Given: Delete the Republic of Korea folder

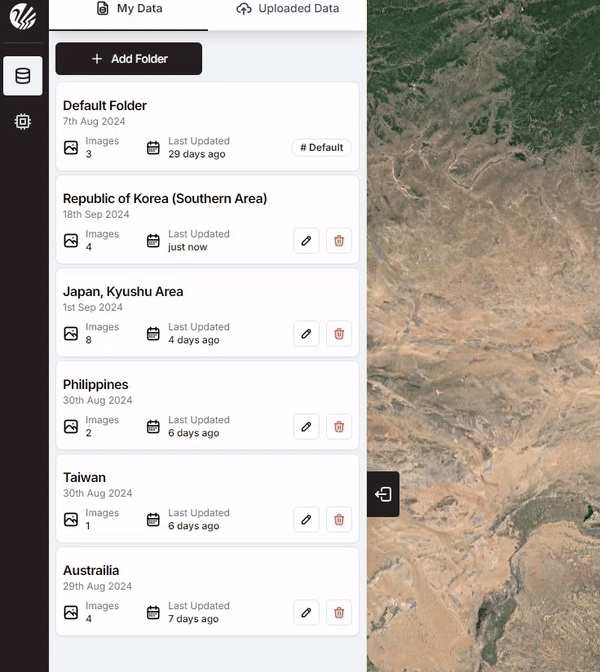Looking at the screenshot, I should [x=339, y=241].
